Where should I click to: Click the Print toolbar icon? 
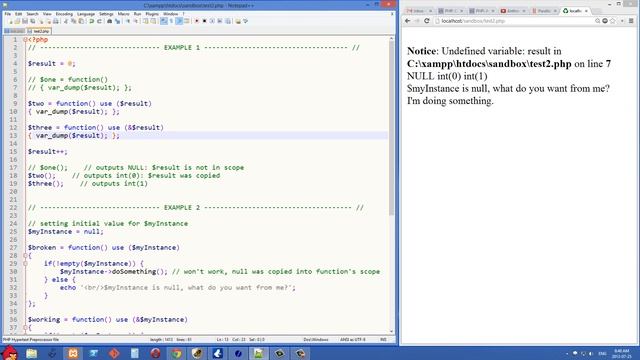coord(56,21)
